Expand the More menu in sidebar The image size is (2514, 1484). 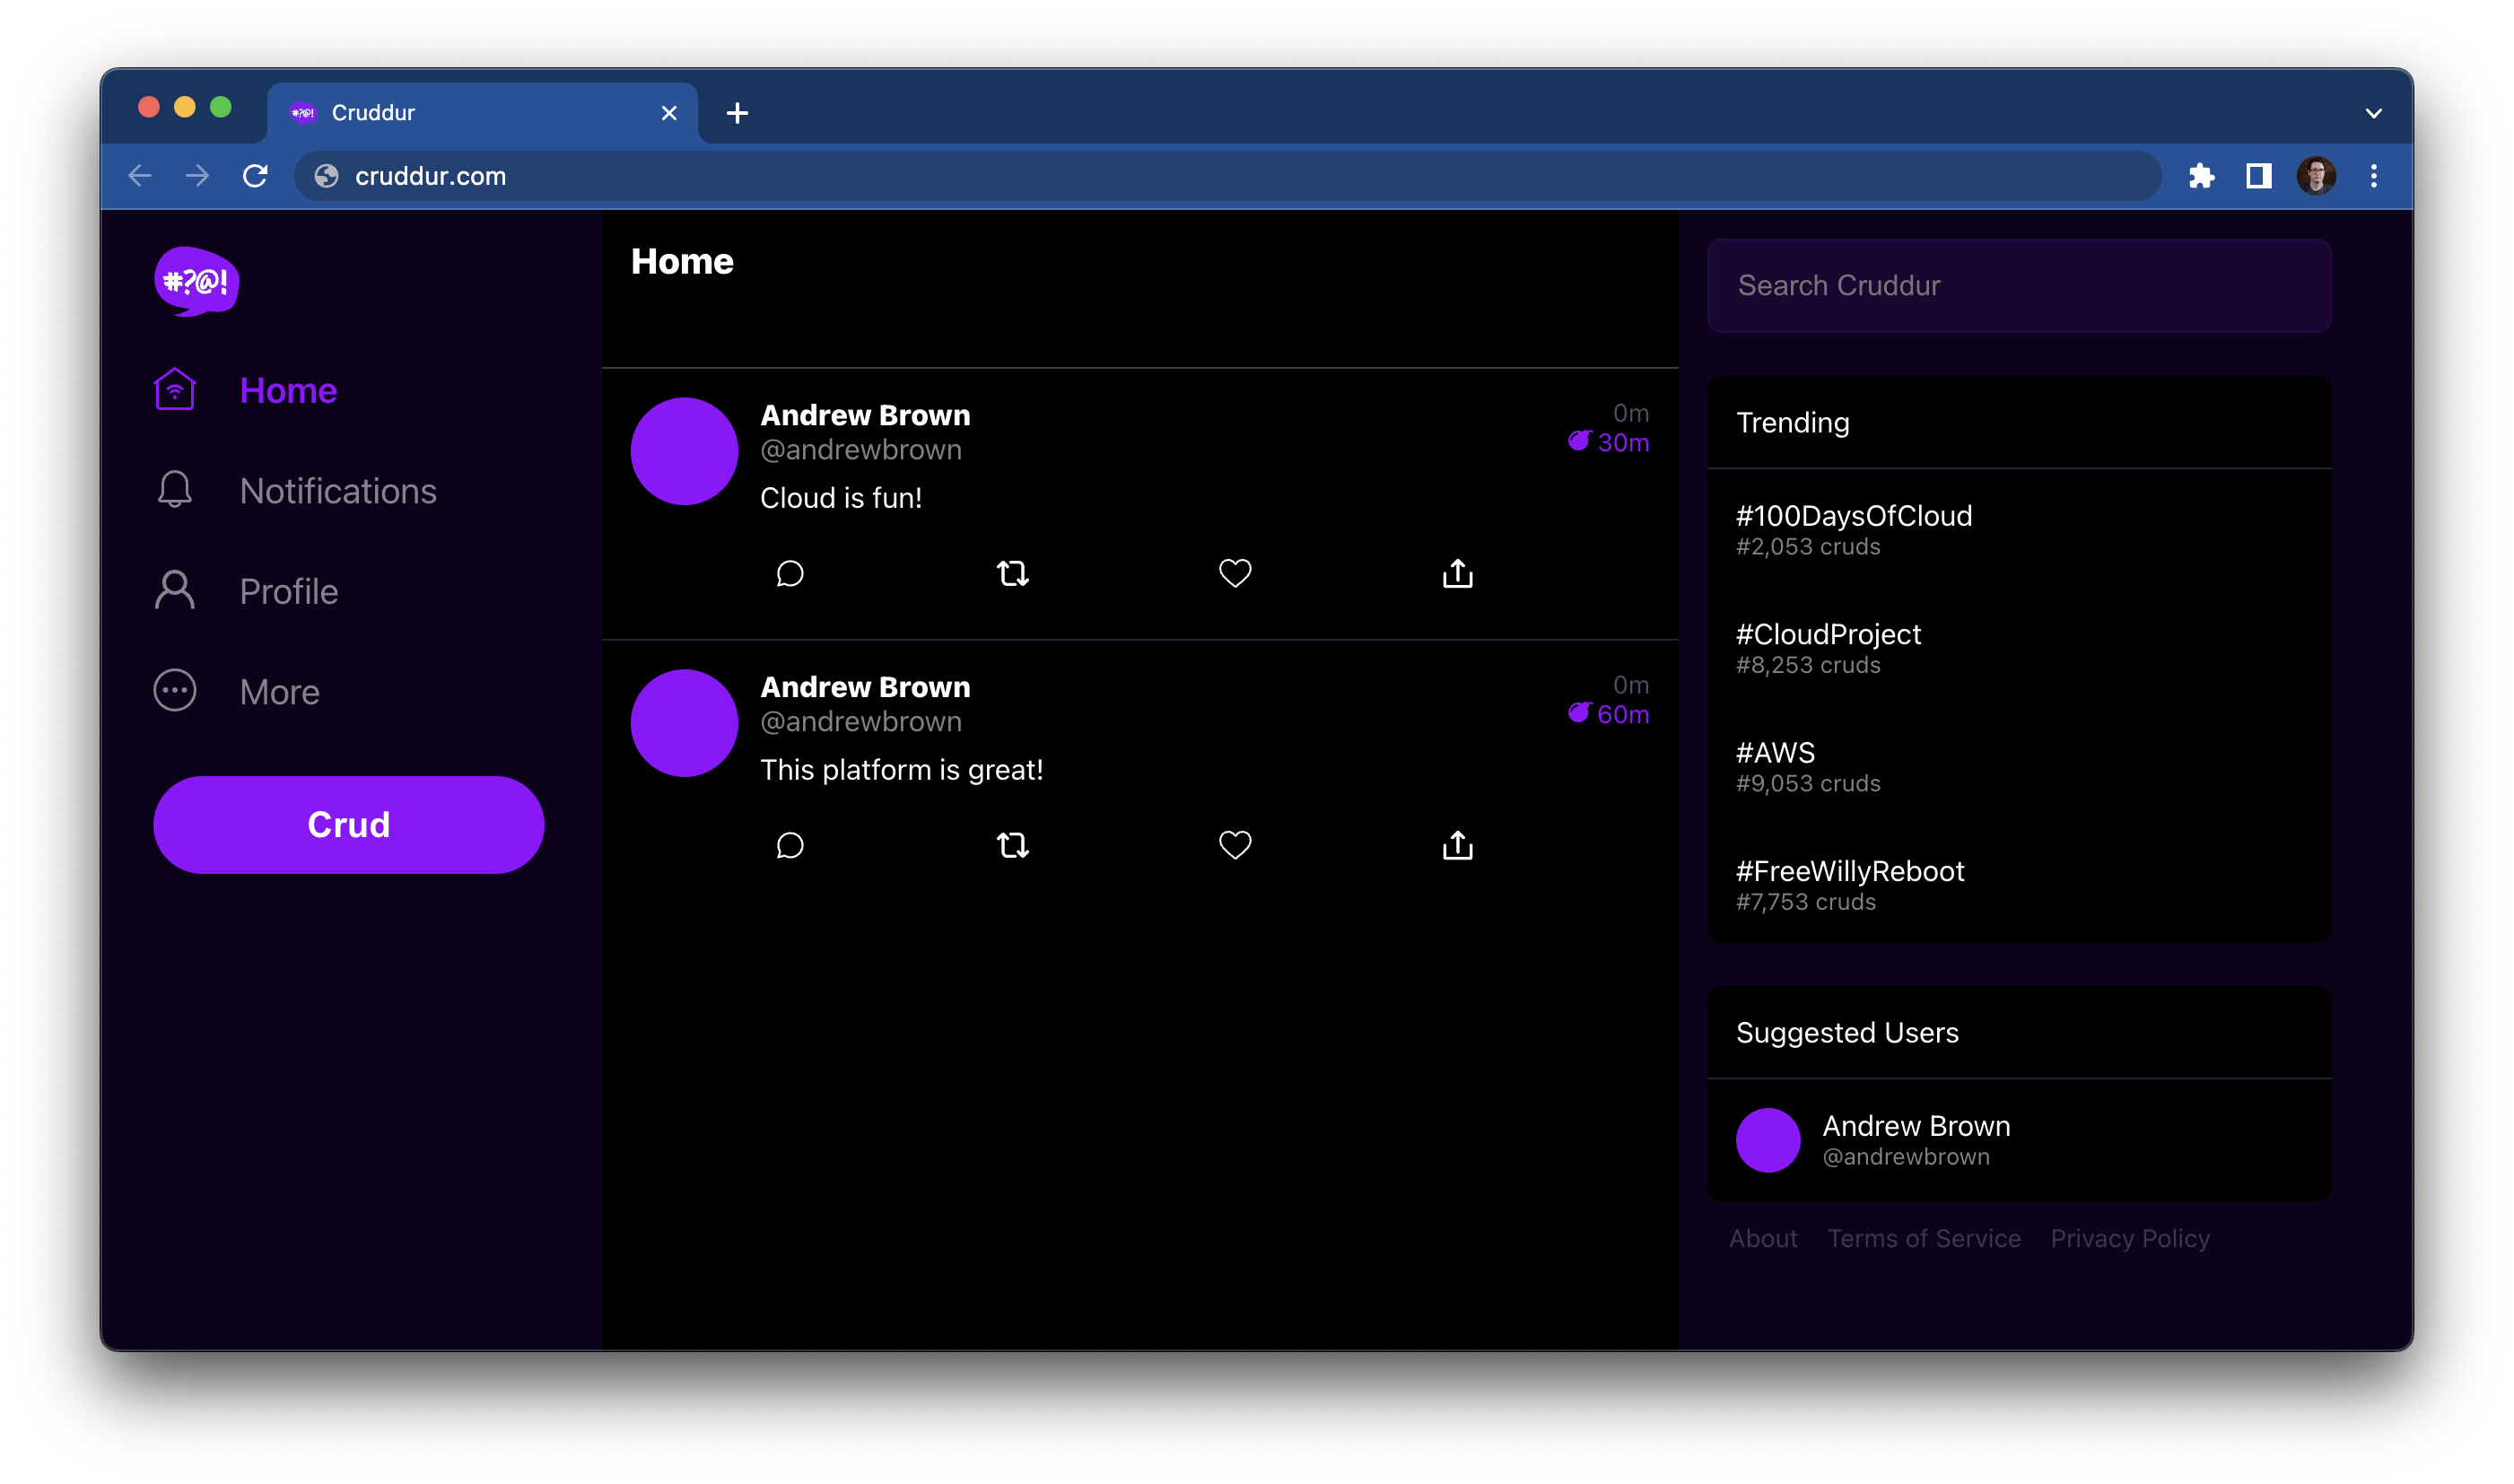click(x=279, y=692)
